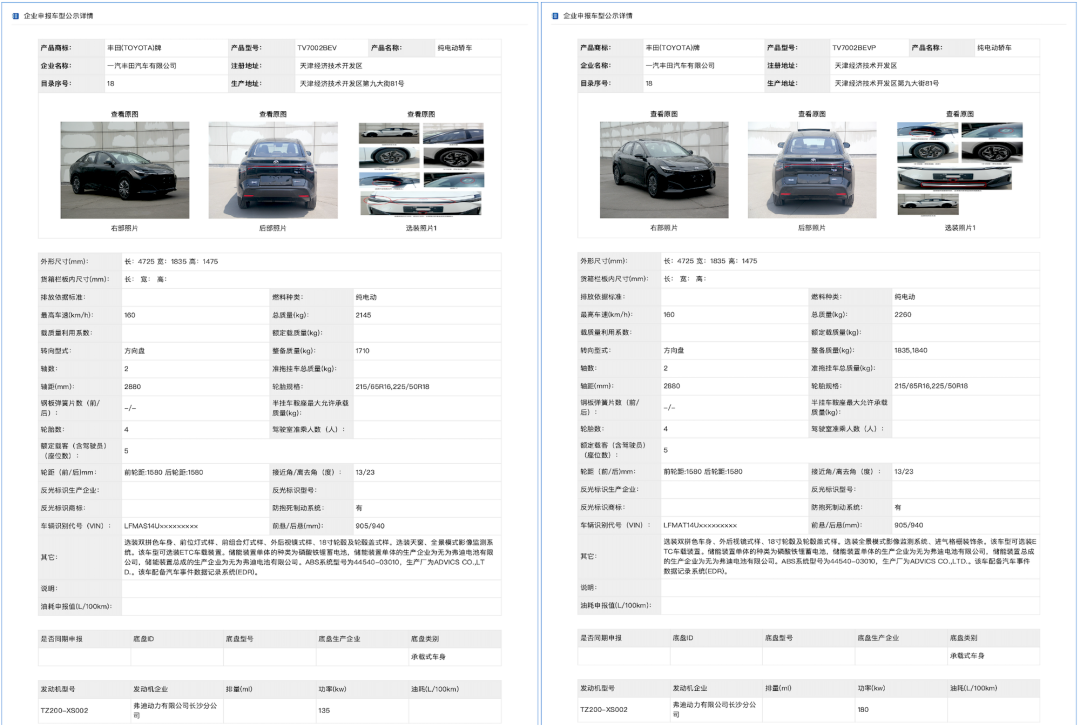The width and height of the screenshot is (1080, 726).
Task: Click 天津经济技术开发区第九大街81号 address on TV7002BEV page
Action: [x=351, y=84]
